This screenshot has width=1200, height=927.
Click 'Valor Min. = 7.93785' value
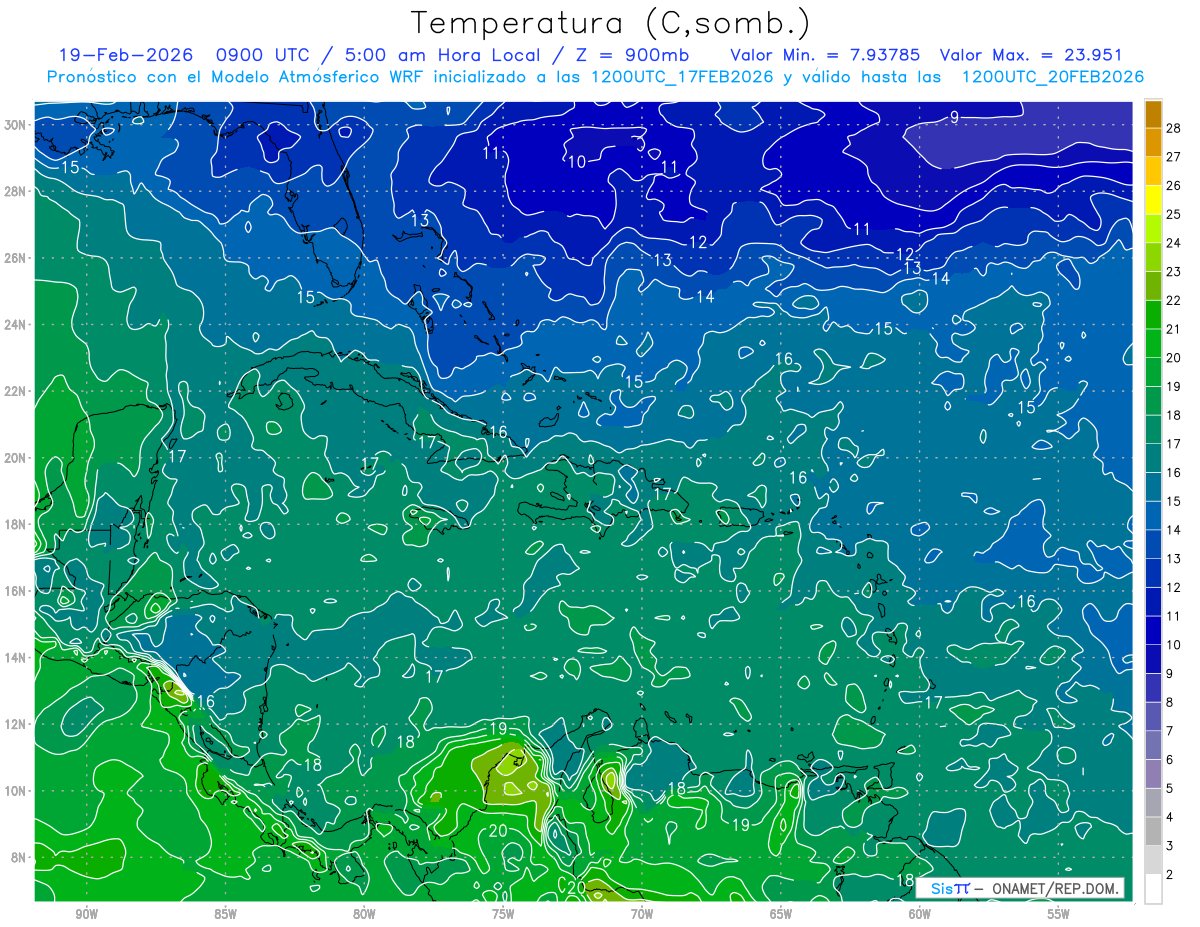pyautogui.click(x=825, y=55)
